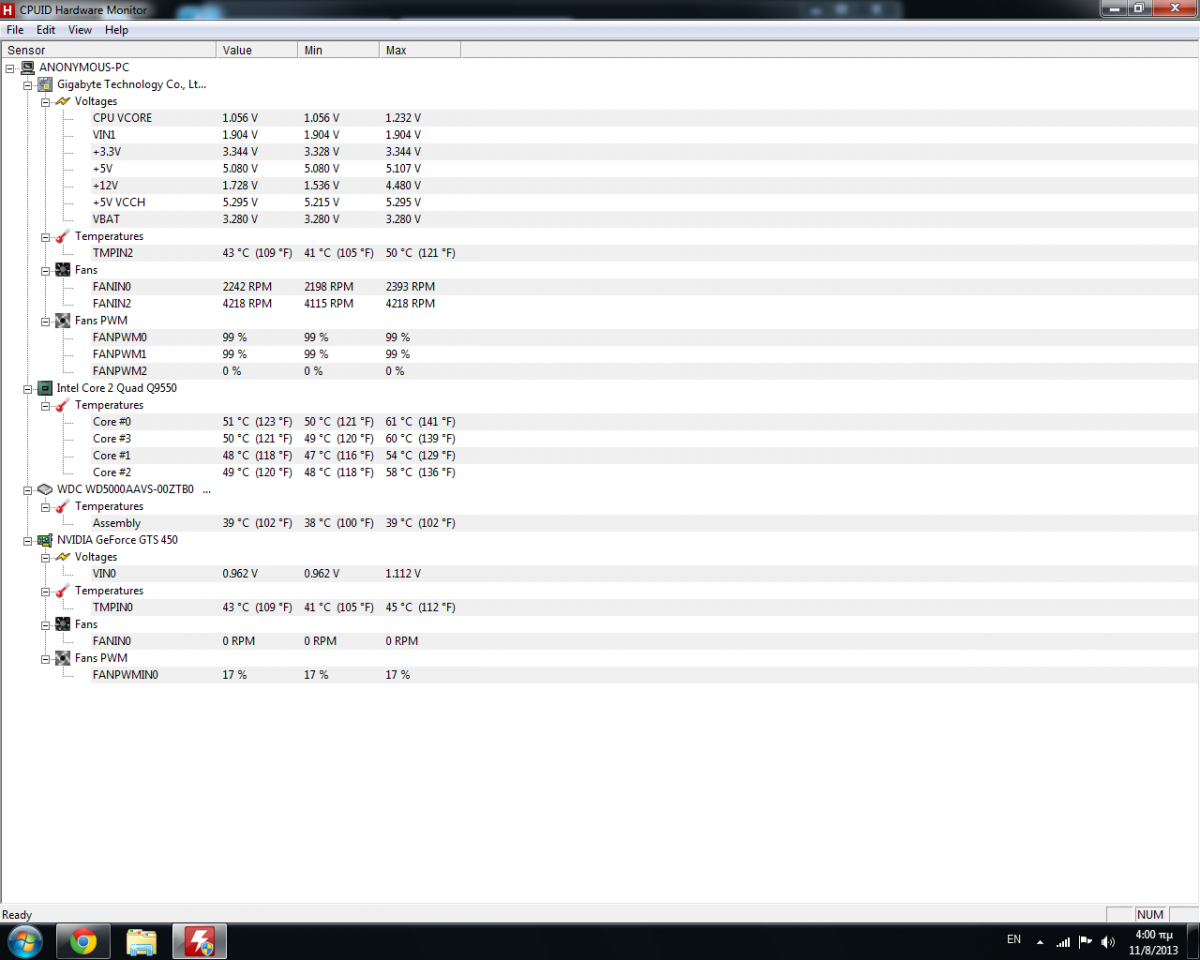
Task: Click the volume speaker tray icon
Action: click(1108, 941)
